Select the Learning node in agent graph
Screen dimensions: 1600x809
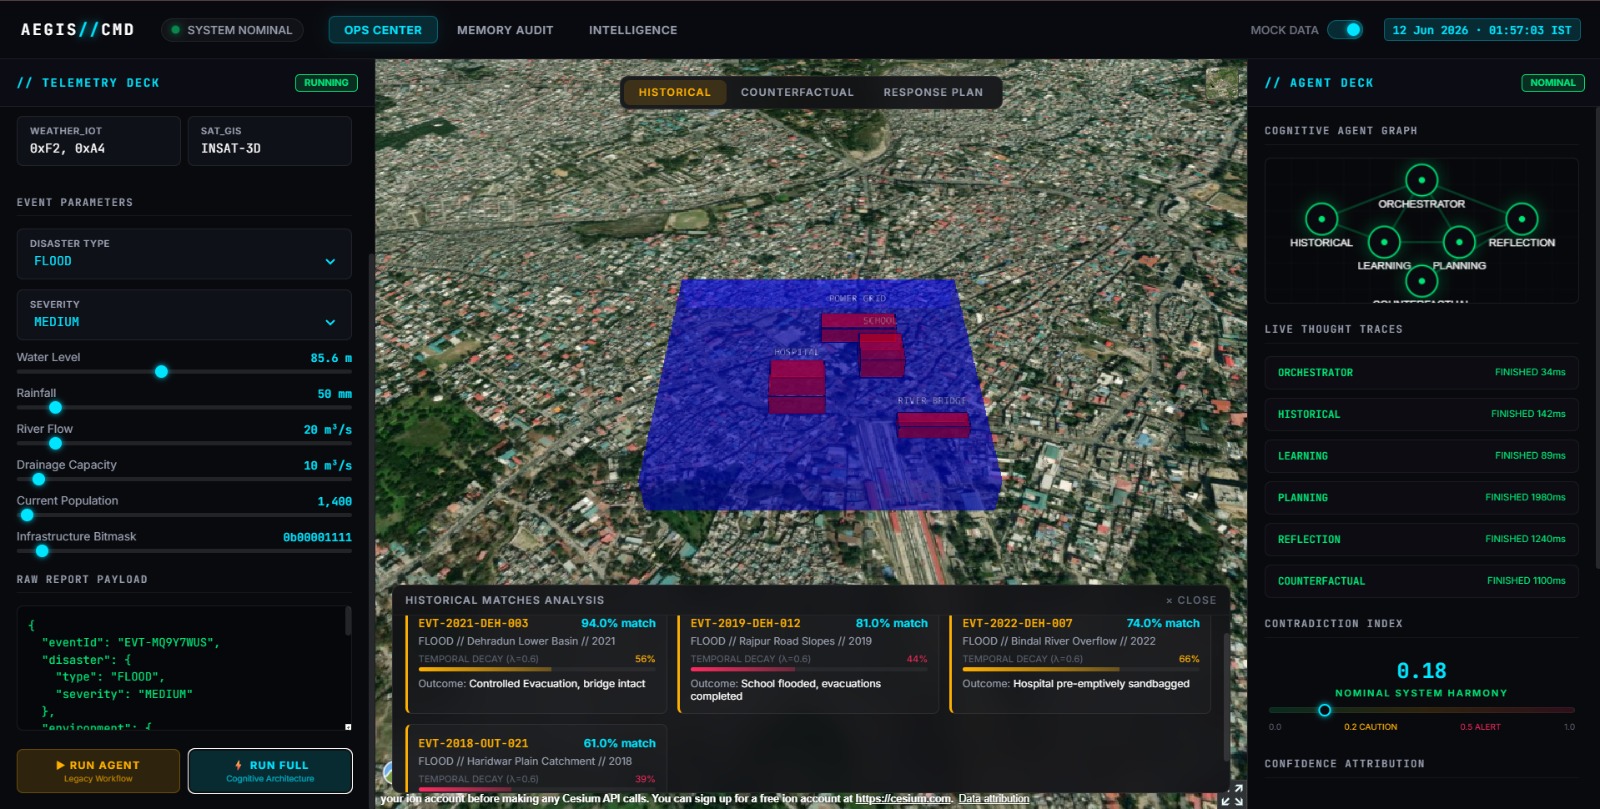[x=1384, y=241]
